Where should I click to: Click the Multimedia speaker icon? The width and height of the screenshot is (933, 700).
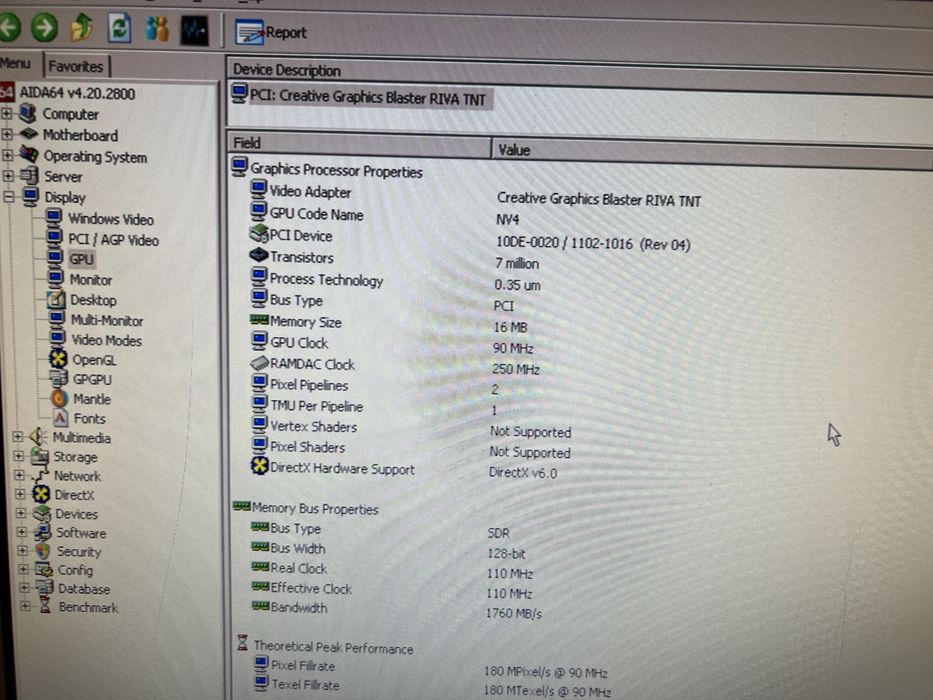click(38, 436)
